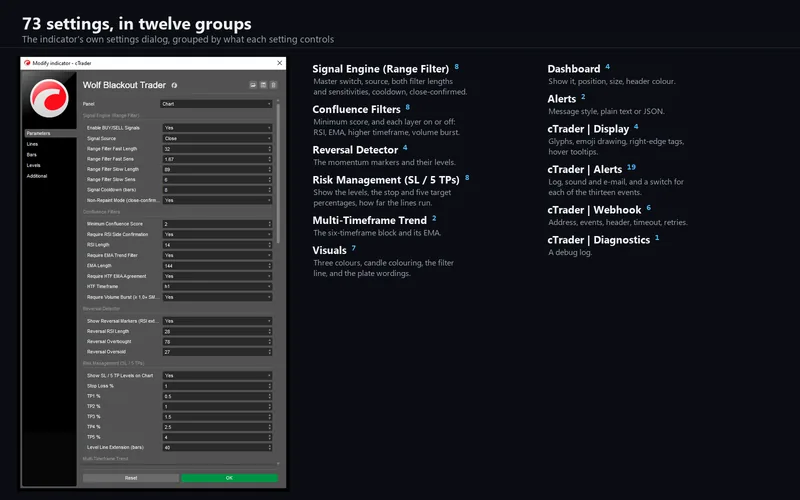Image resolution: width=800 pixels, height=500 pixels.
Task: Switch to the Bars tab
Action: coord(32,155)
